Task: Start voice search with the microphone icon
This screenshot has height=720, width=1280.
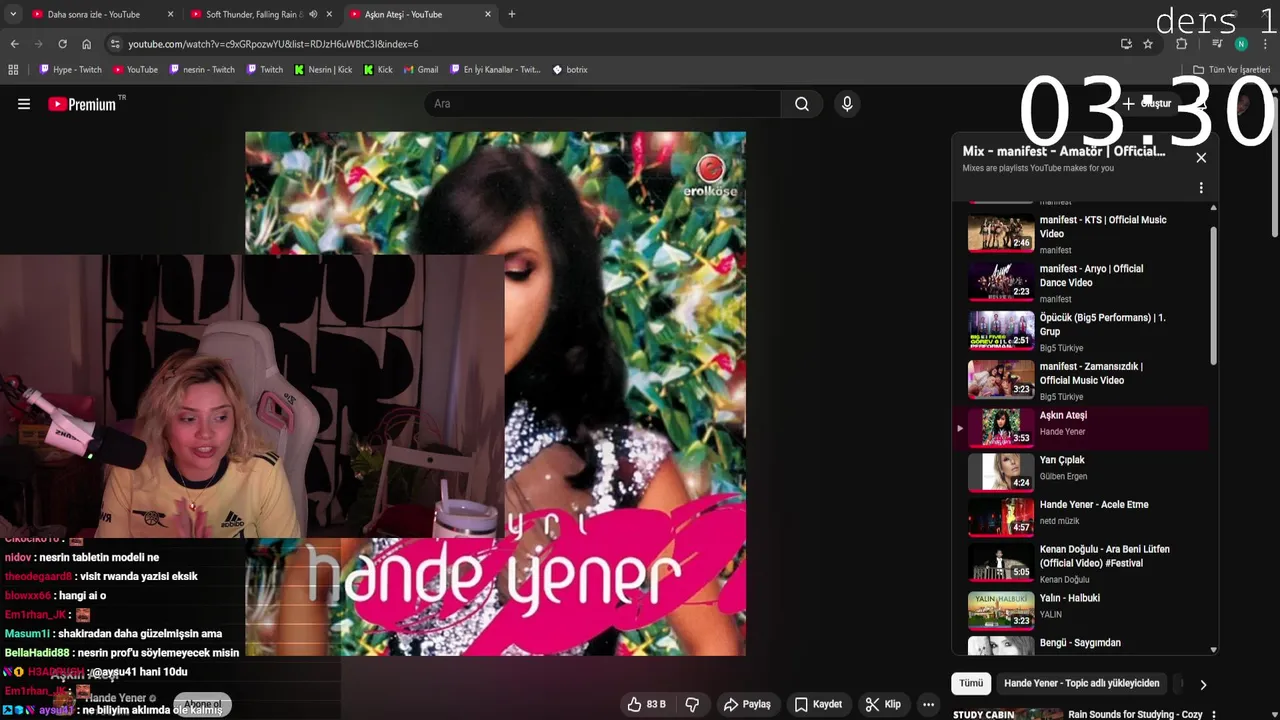Action: click(x=847, y=104)
